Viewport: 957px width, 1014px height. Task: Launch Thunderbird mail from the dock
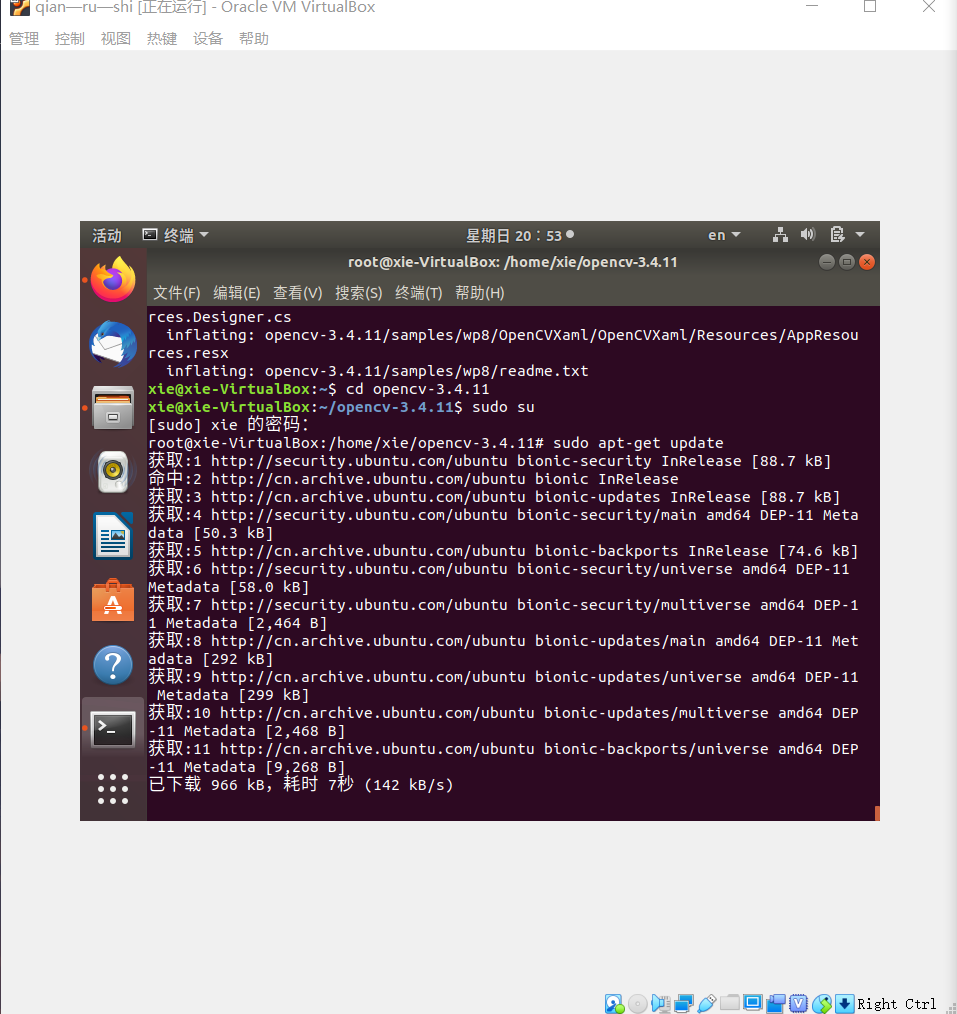113,343
